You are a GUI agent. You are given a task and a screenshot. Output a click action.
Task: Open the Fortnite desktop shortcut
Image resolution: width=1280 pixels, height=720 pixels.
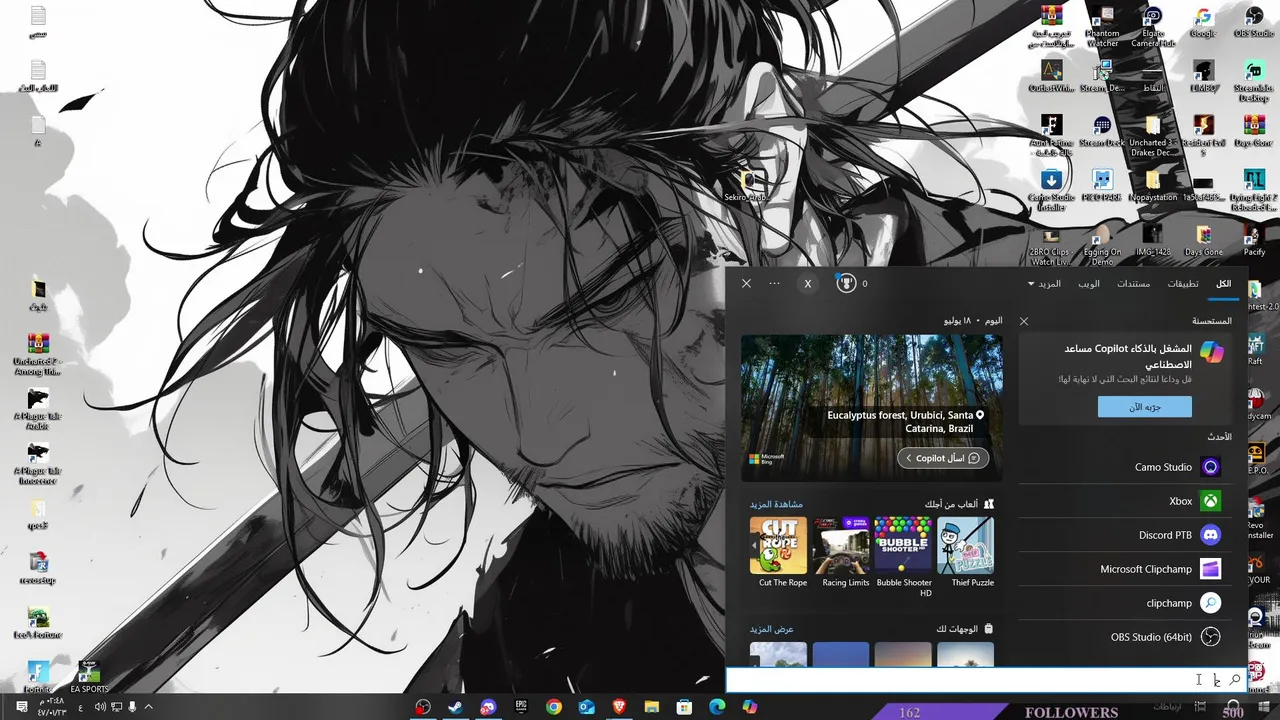click(x=38, y=676)
